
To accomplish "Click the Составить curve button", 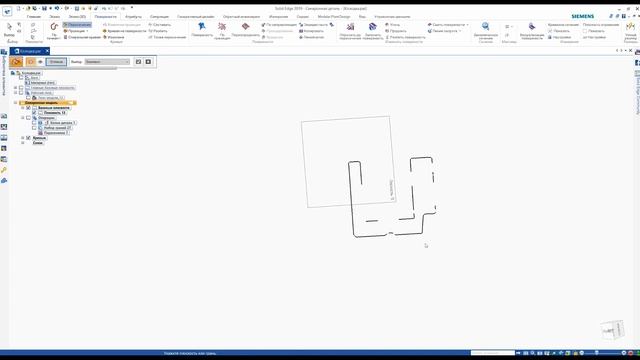I will point(160,25).
